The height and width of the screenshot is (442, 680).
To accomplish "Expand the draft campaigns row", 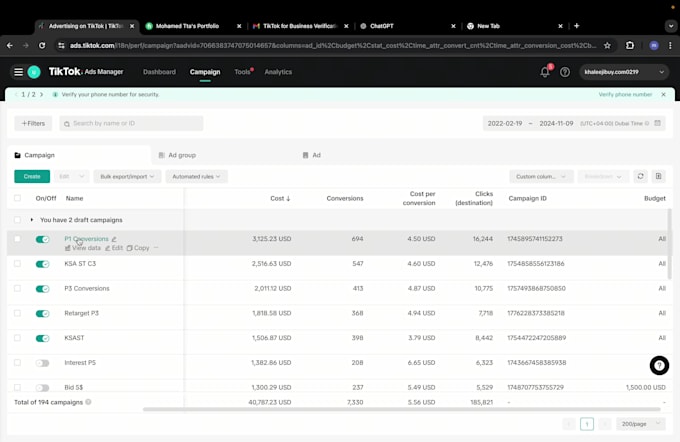I will pos(32,219).
